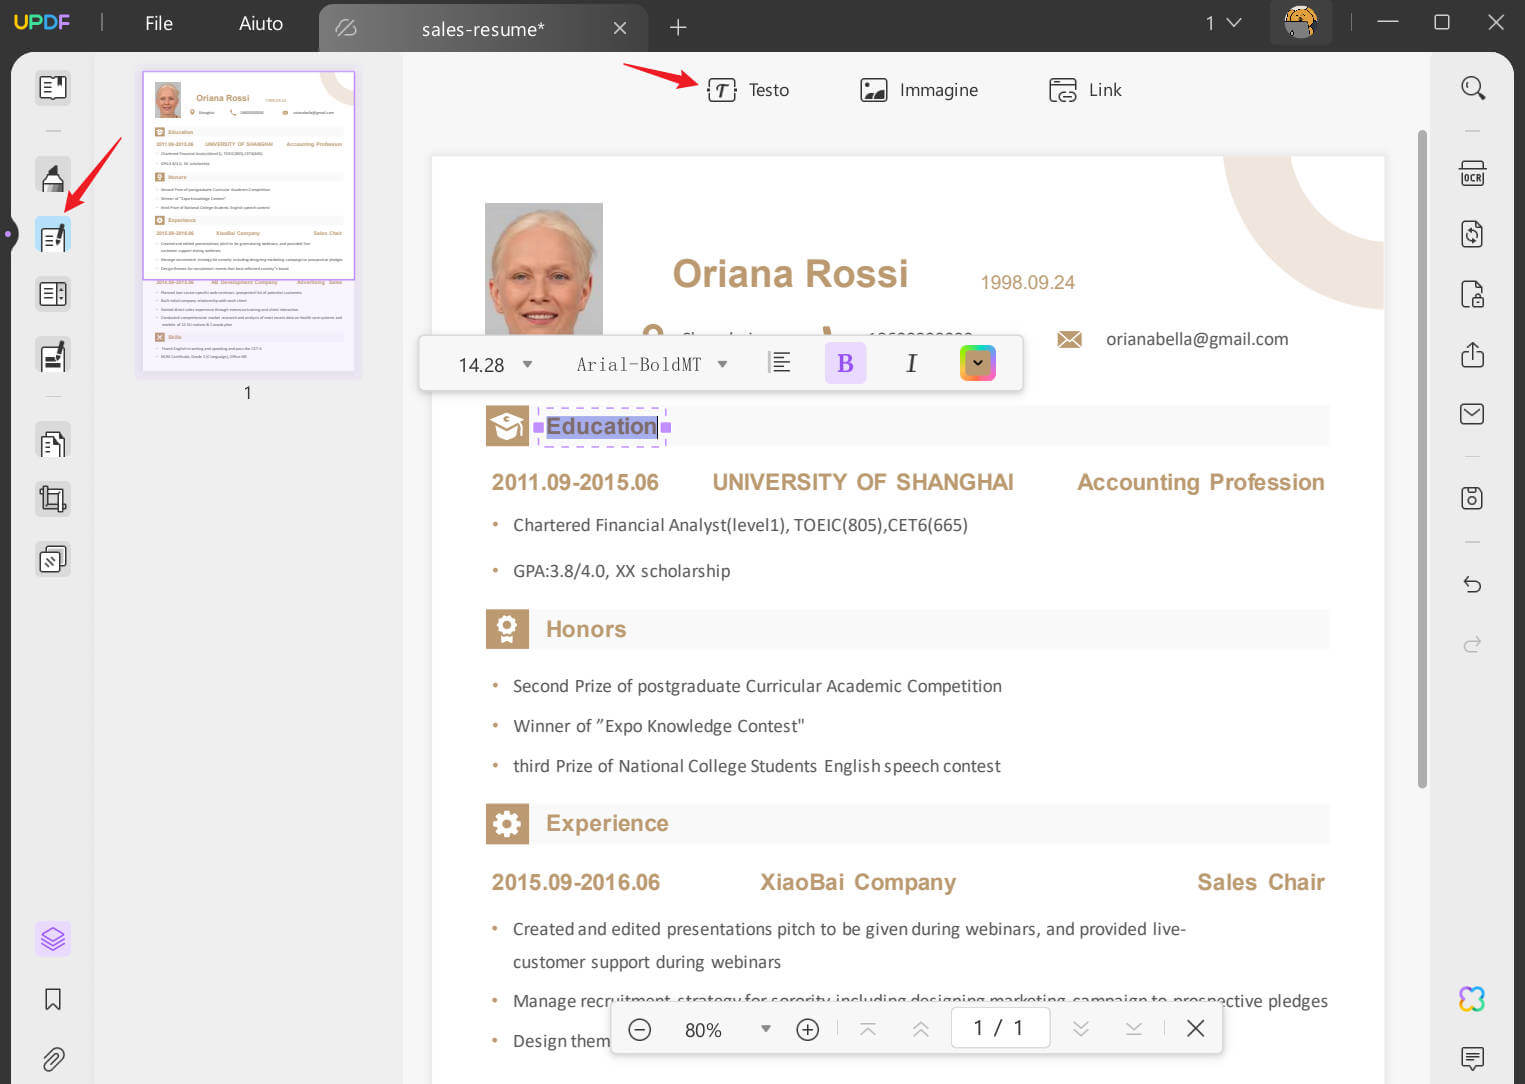
Task: Click the orianabella@gmail.com email text
Action: coord(1197,339)
